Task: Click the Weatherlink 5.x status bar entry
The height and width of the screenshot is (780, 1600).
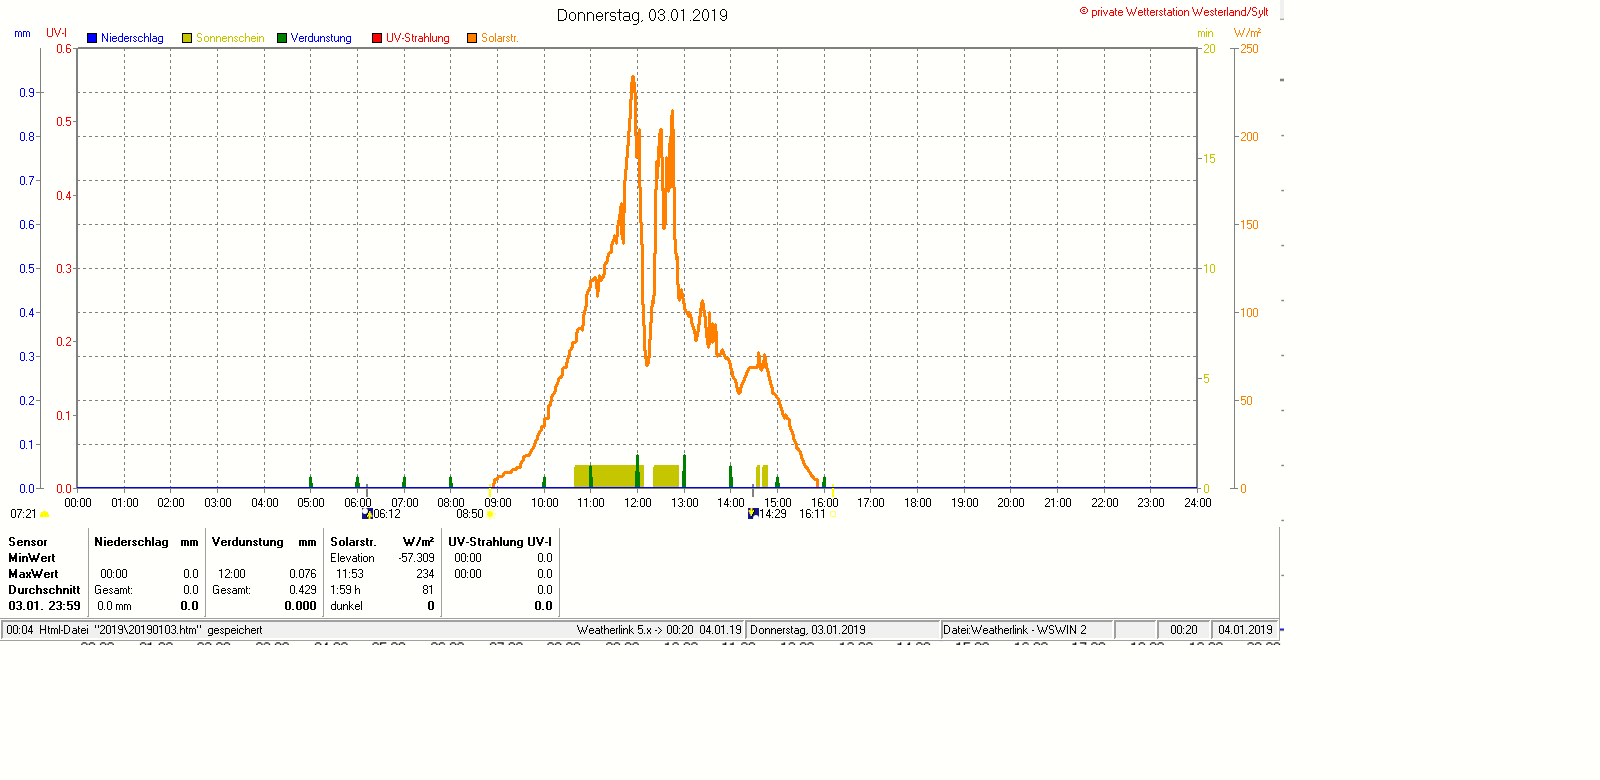Action: click(659, 630)
